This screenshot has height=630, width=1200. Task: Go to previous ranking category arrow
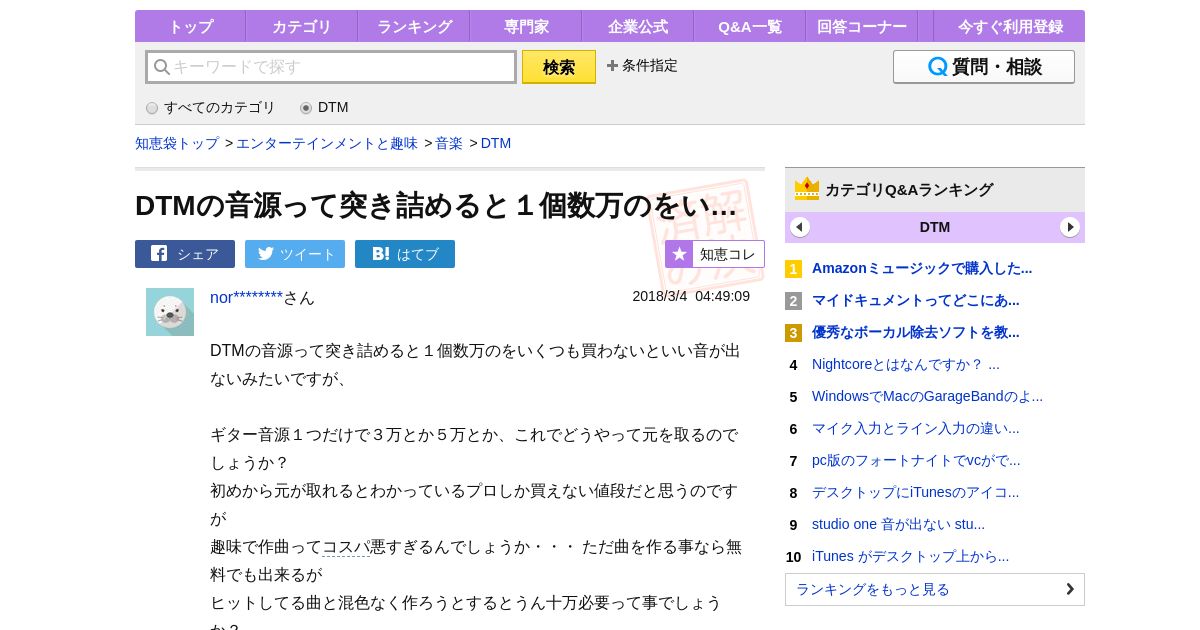coord(800,227)
